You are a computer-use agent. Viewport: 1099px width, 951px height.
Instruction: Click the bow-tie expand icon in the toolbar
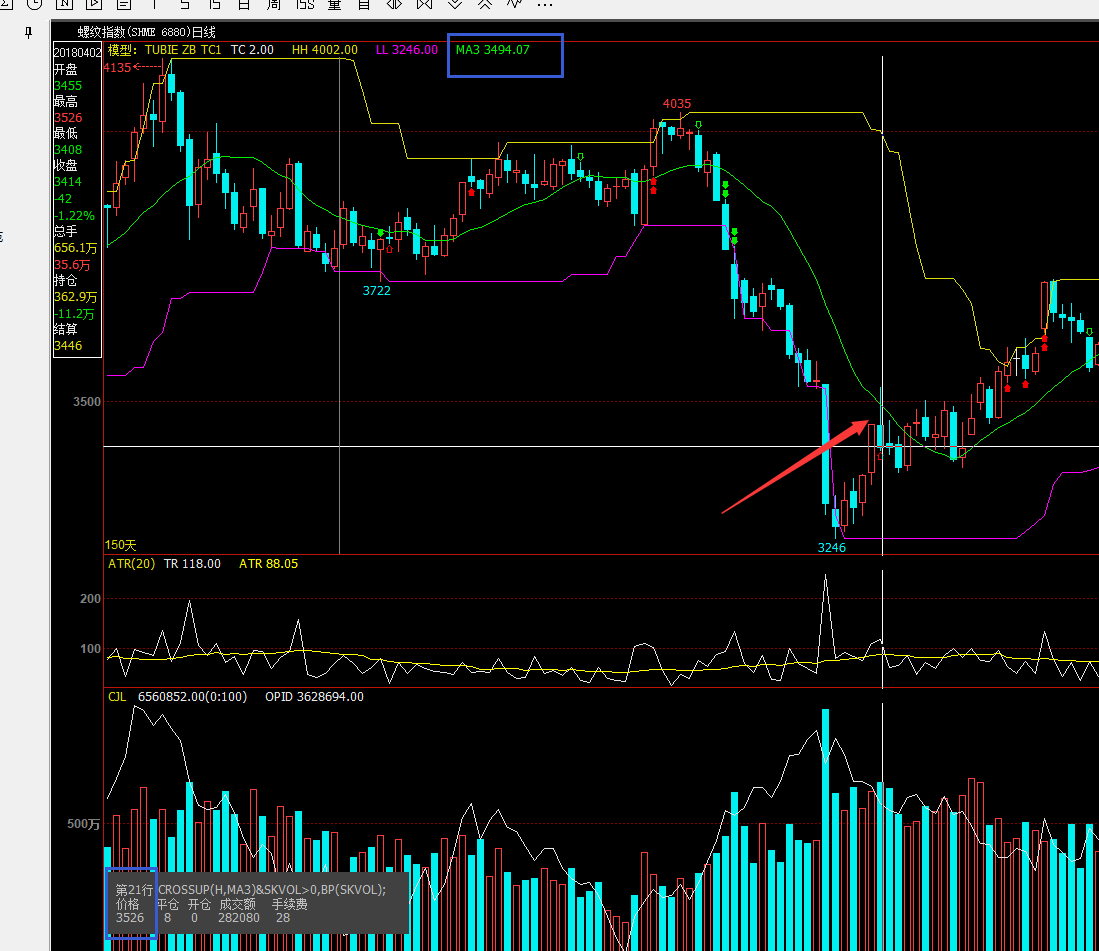click(425, 4)
